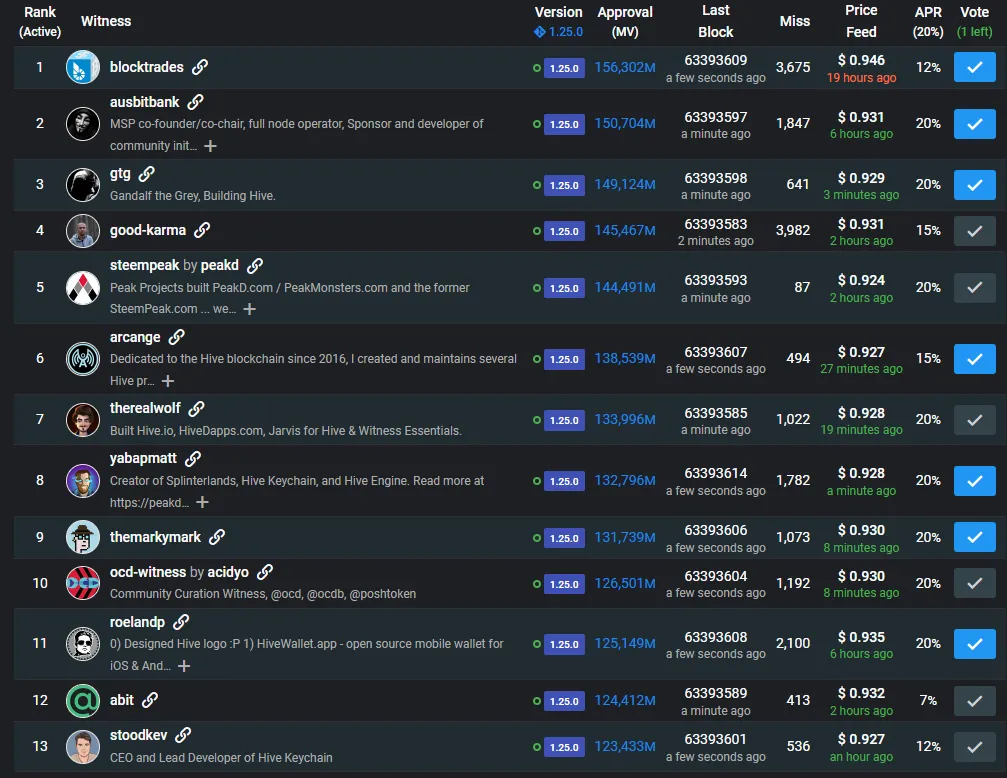The image size is (1007, 778).
Task: Open the themarkymark witness name
Action: click(155, 537)
